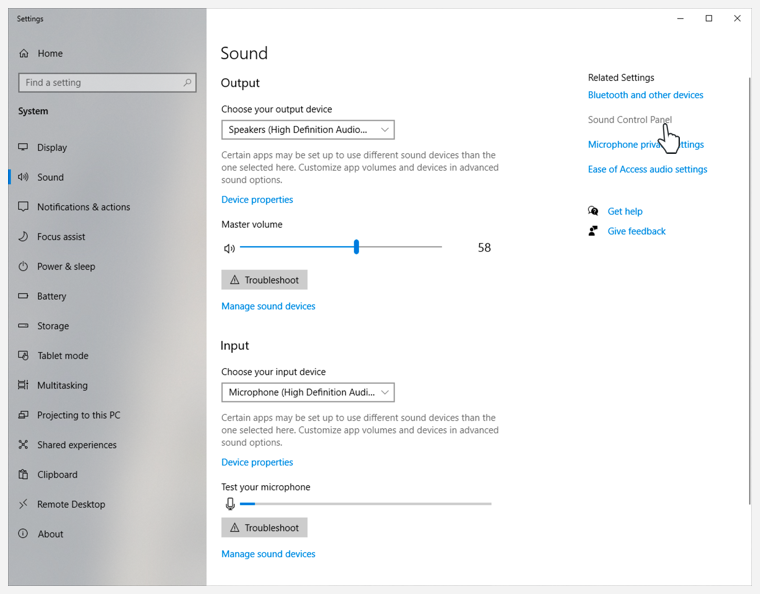Image resolution: width=760 pixels, height=594 pixels.
Task: Mute master volume via the speaker icon
Action: (229, 248)
